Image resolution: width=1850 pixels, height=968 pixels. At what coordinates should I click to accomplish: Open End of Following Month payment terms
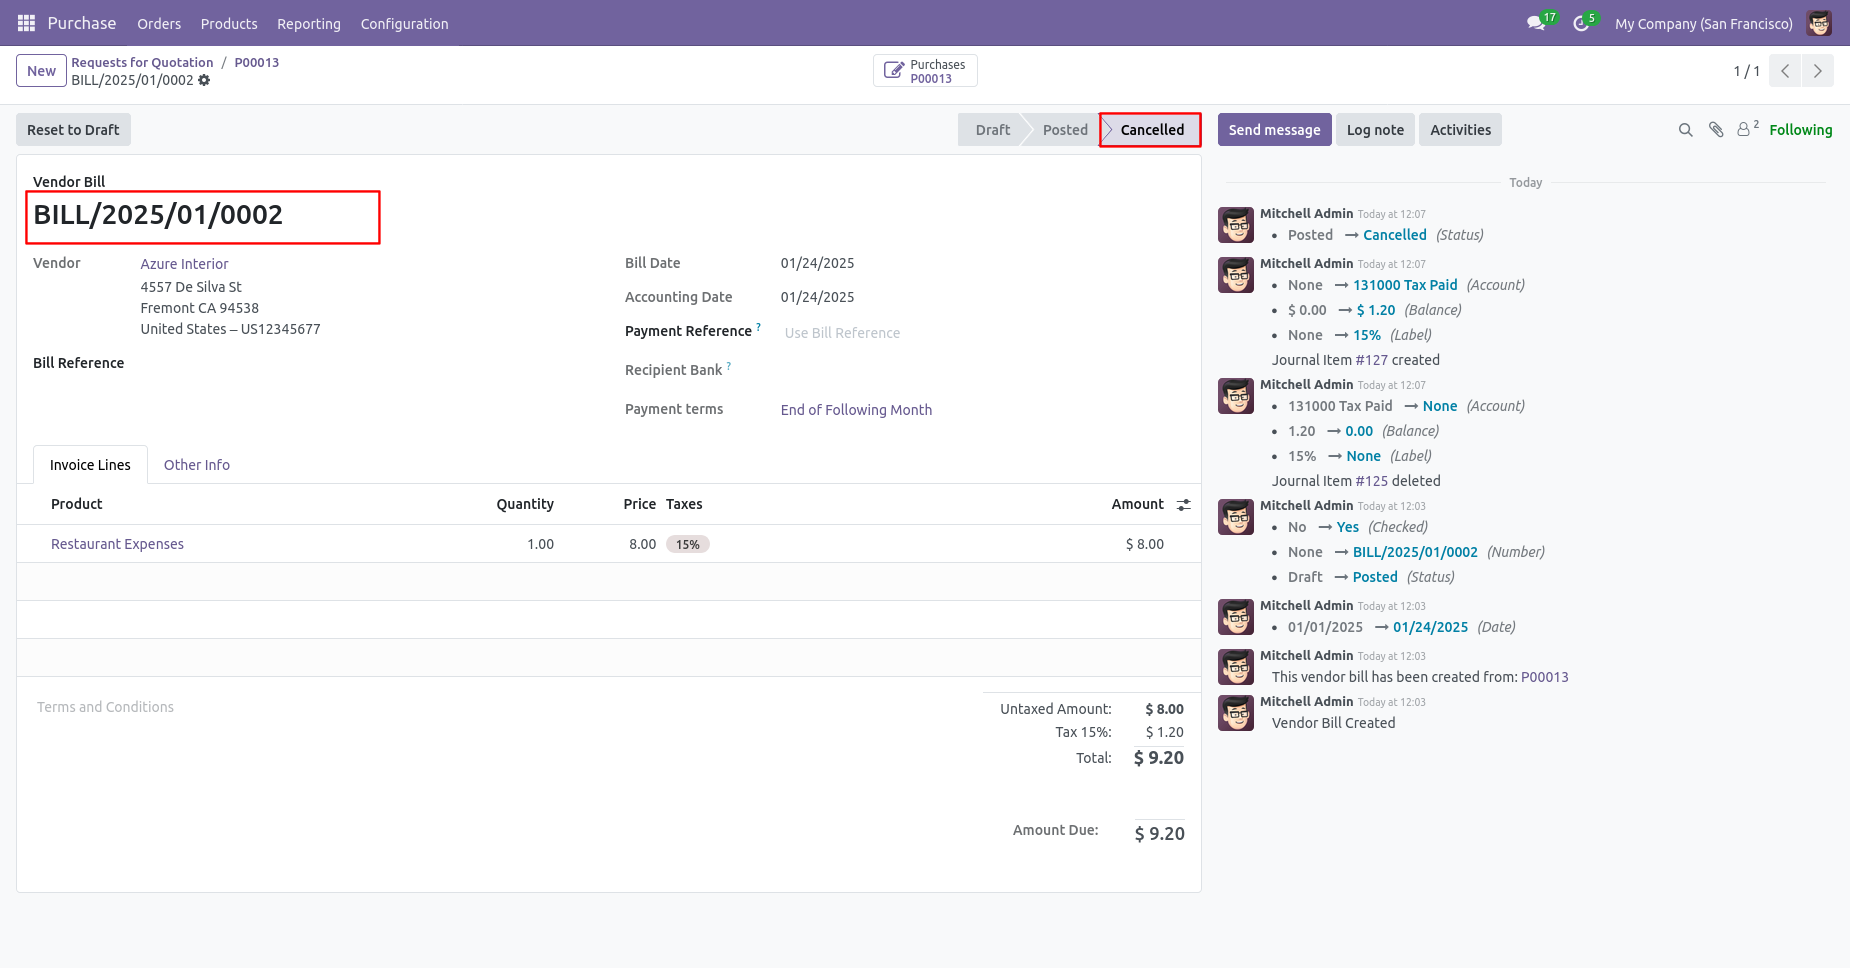click(x=856, y=410)
